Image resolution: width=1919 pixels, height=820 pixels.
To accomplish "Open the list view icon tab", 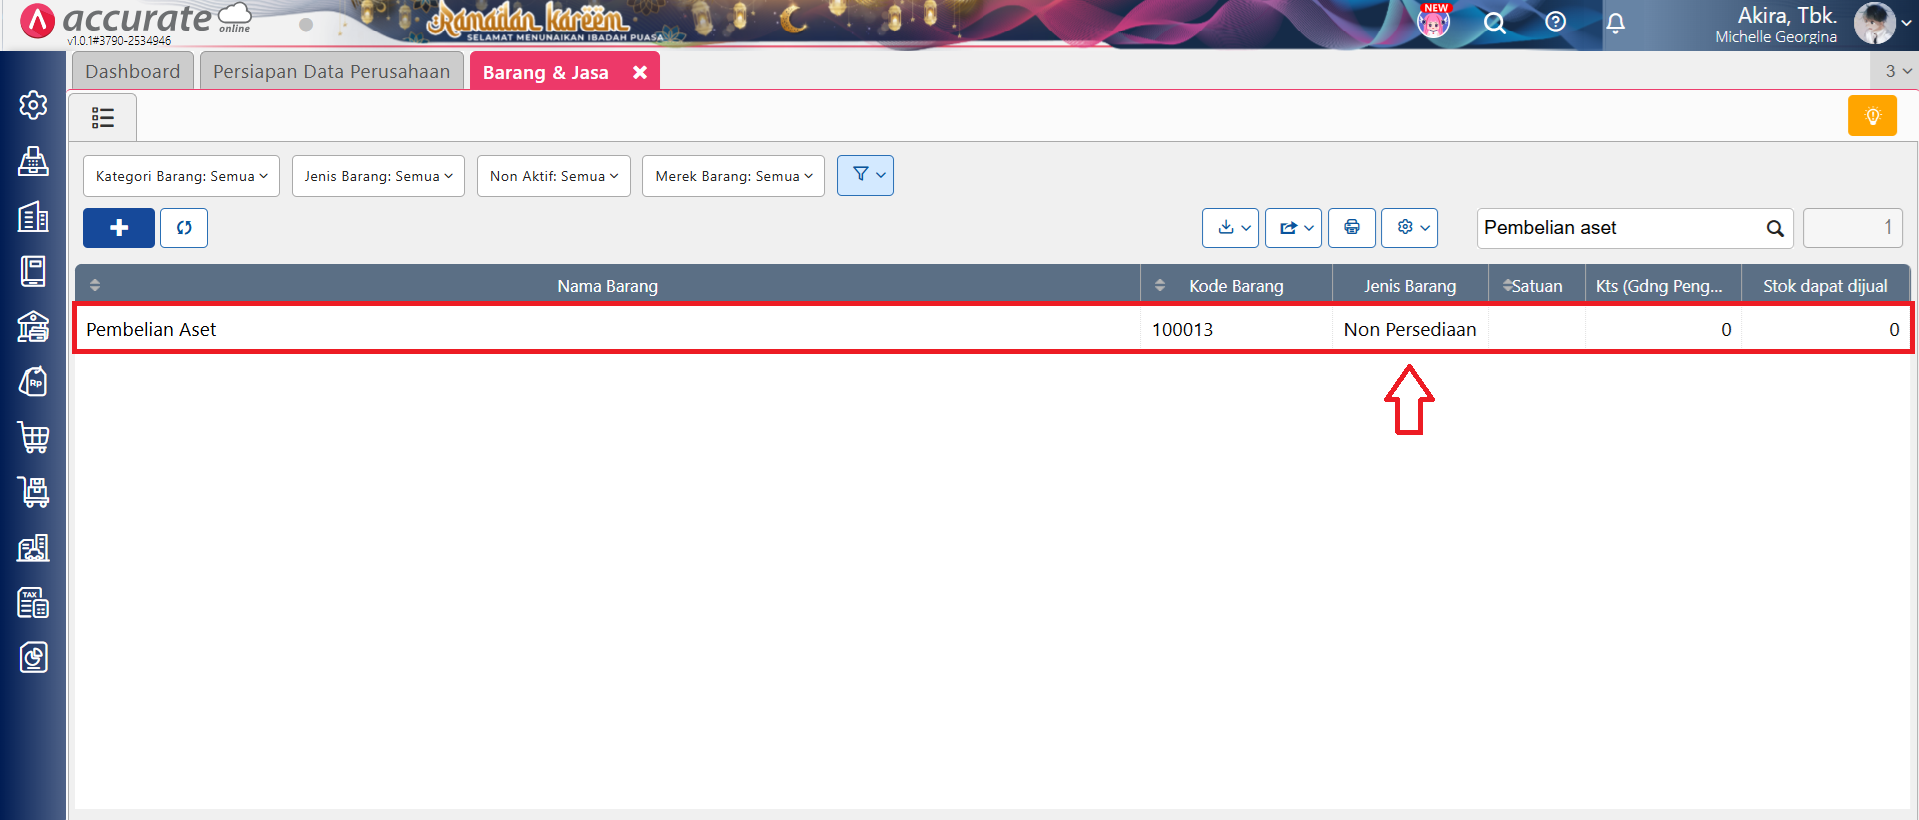I will 103,118.
